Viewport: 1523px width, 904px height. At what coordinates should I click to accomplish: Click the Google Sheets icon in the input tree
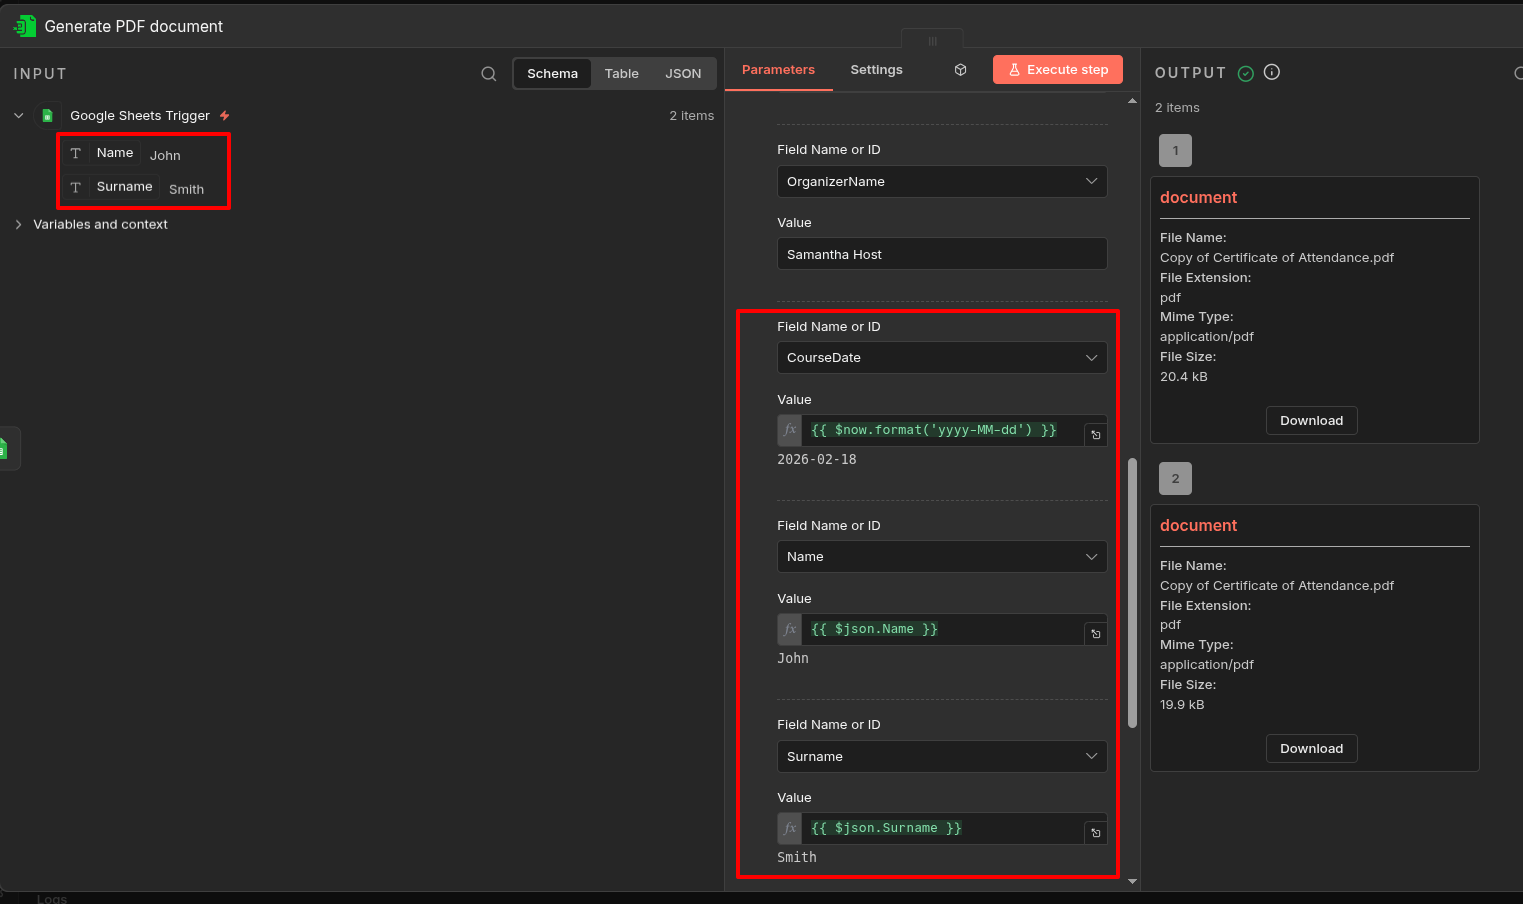[x=48, y=115]
